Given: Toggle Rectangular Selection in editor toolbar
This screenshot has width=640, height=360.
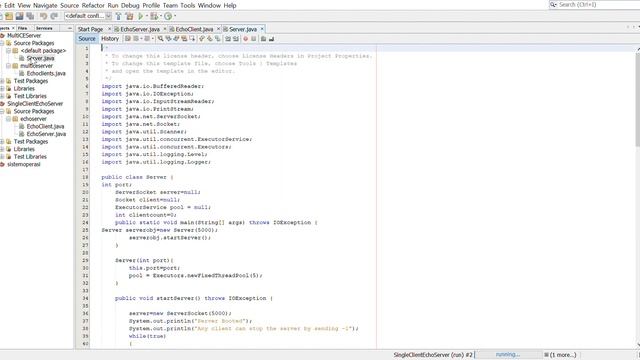Looking at the screenshot, I should point(192,39).
